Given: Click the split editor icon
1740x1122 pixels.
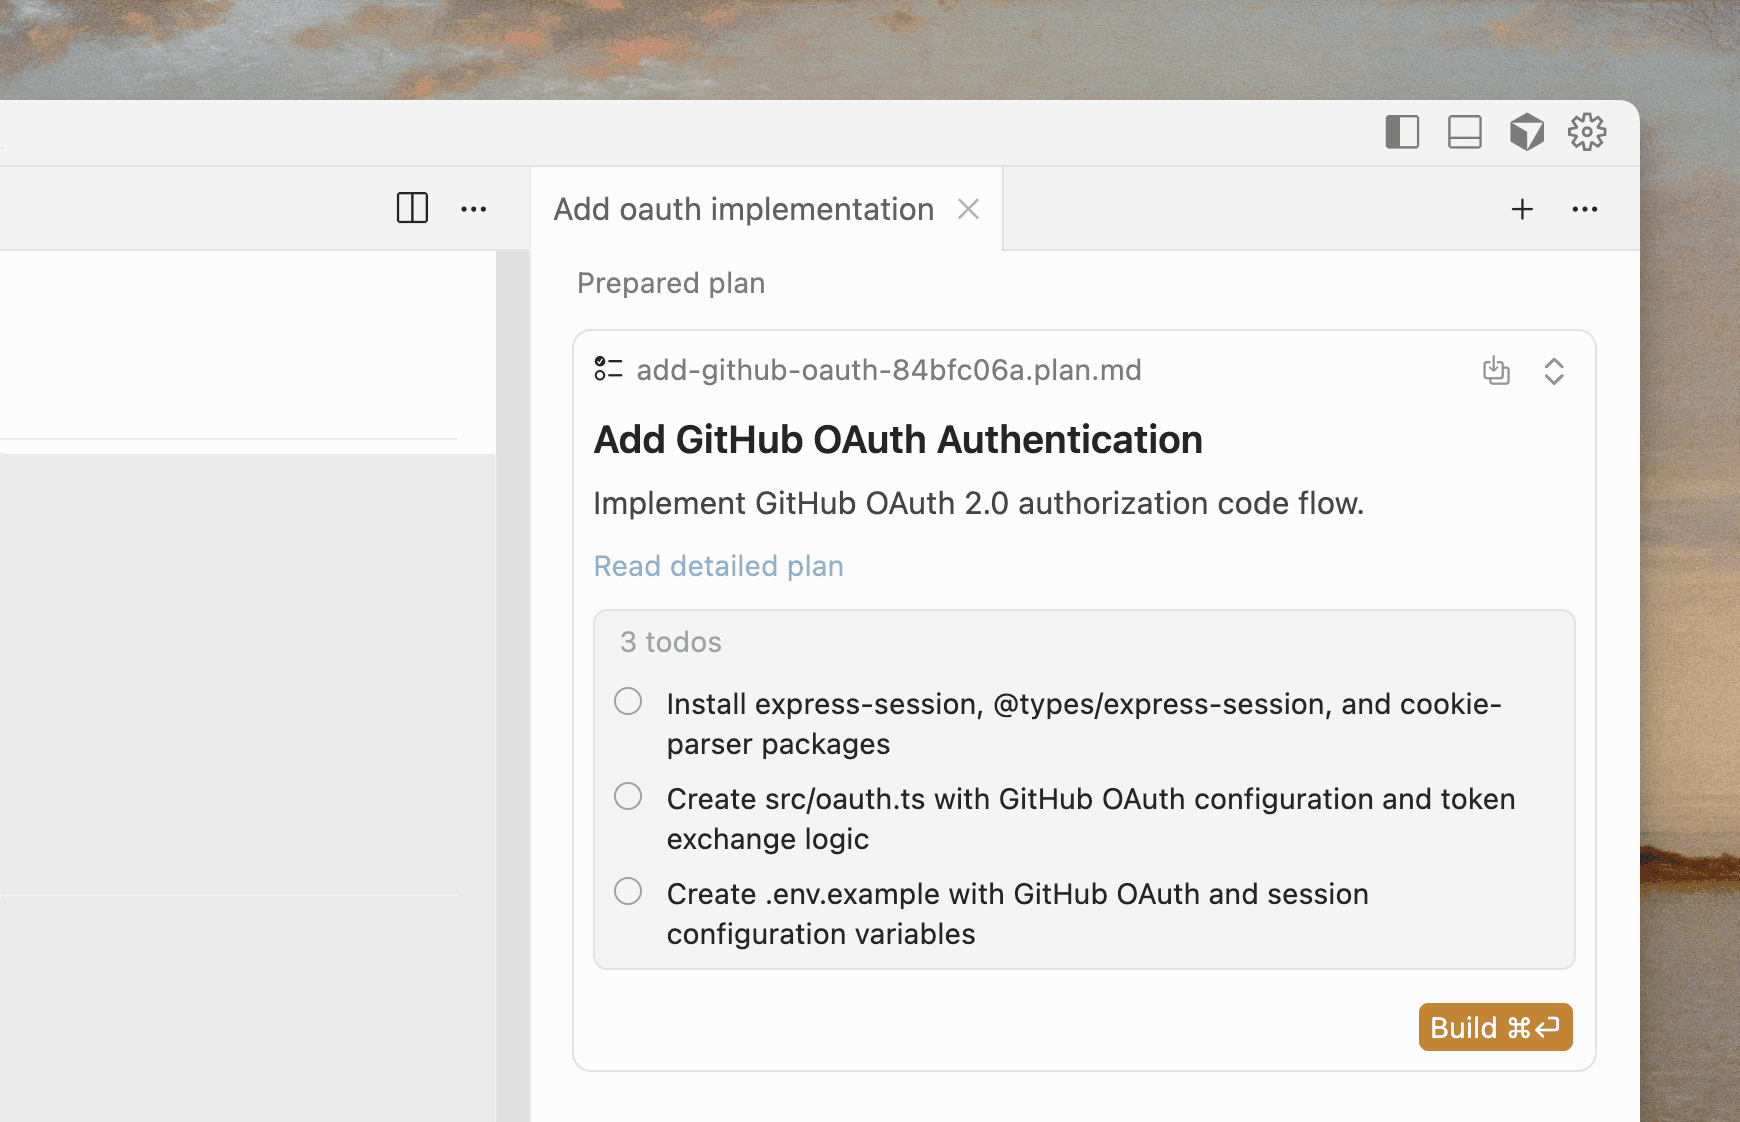Looking at the screenshot, I should [x=412, y=208].
